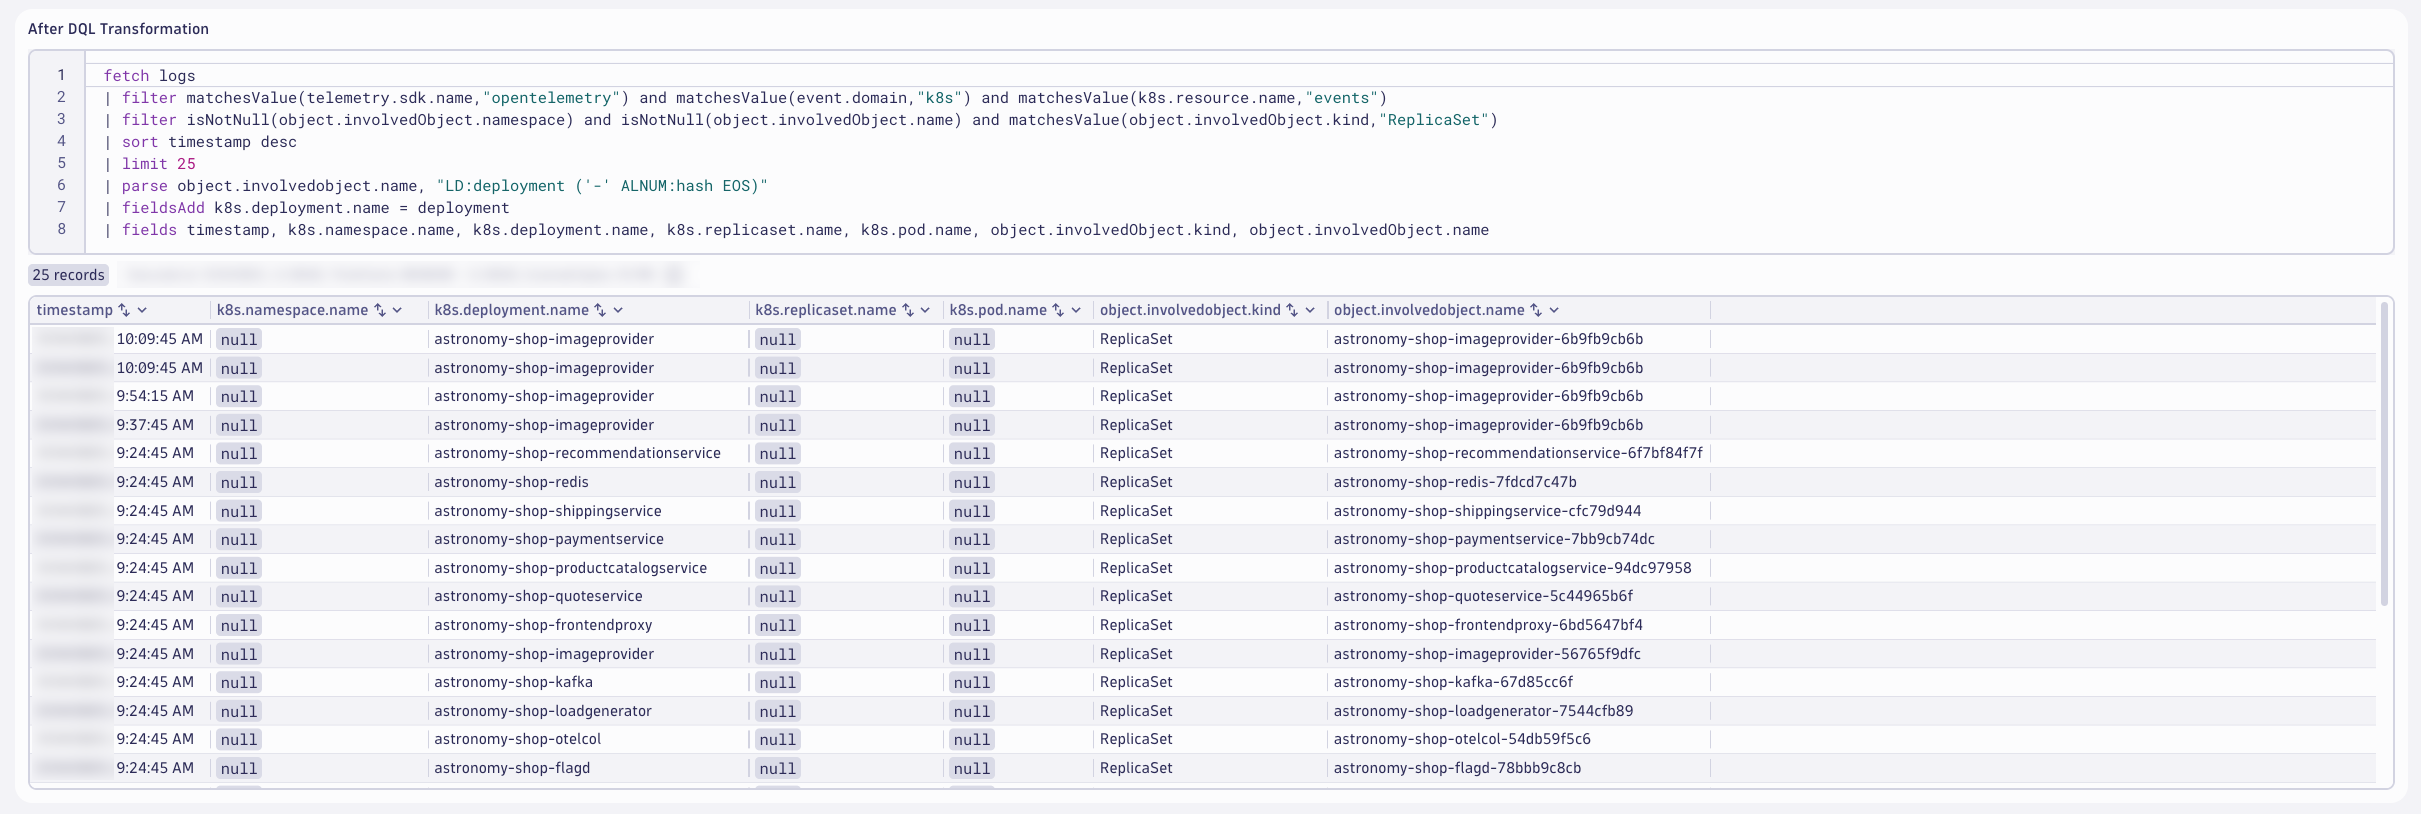Viewport: 2421px width, 814px height.
Task: Open timestamp column dropdown menu
Action: tap(142, 310)
